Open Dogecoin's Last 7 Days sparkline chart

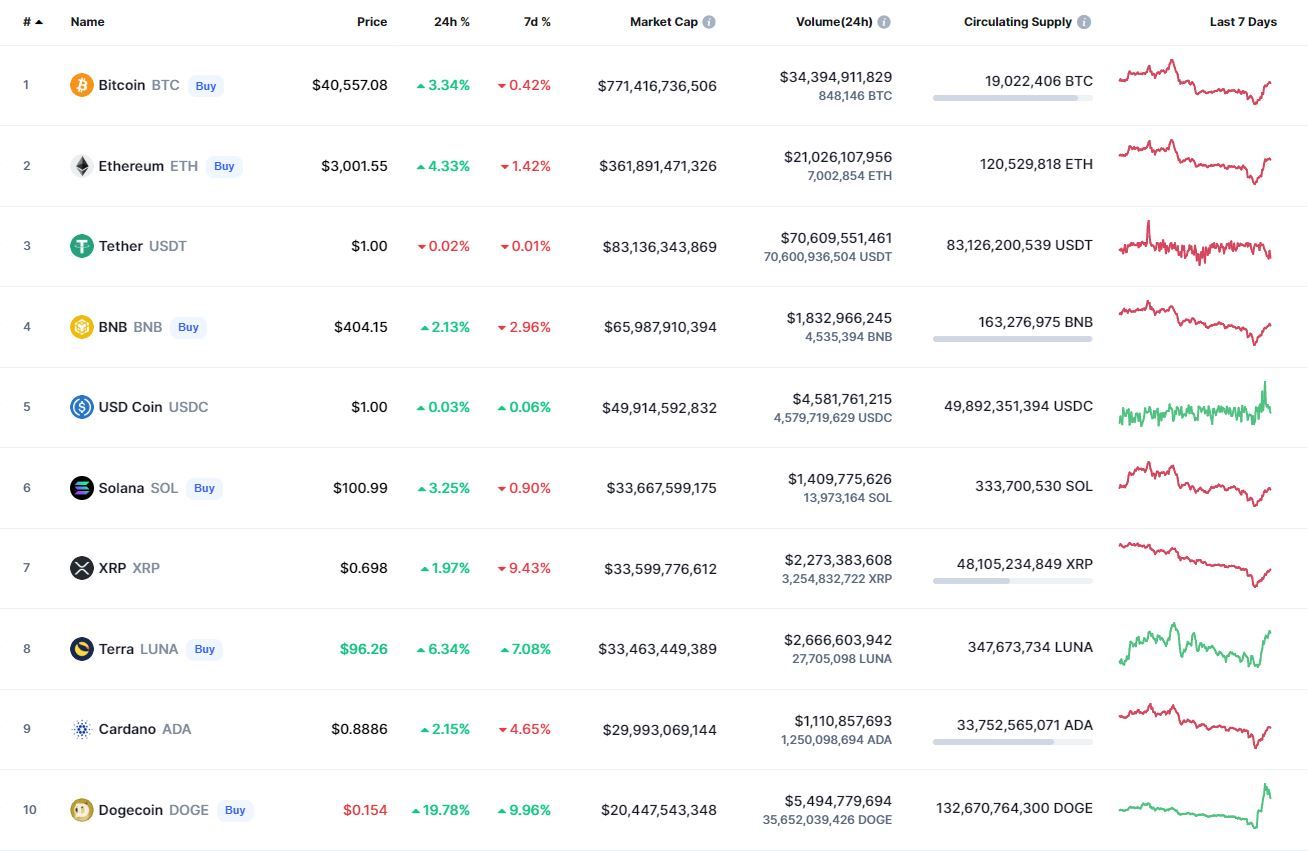click(1195, 806)
